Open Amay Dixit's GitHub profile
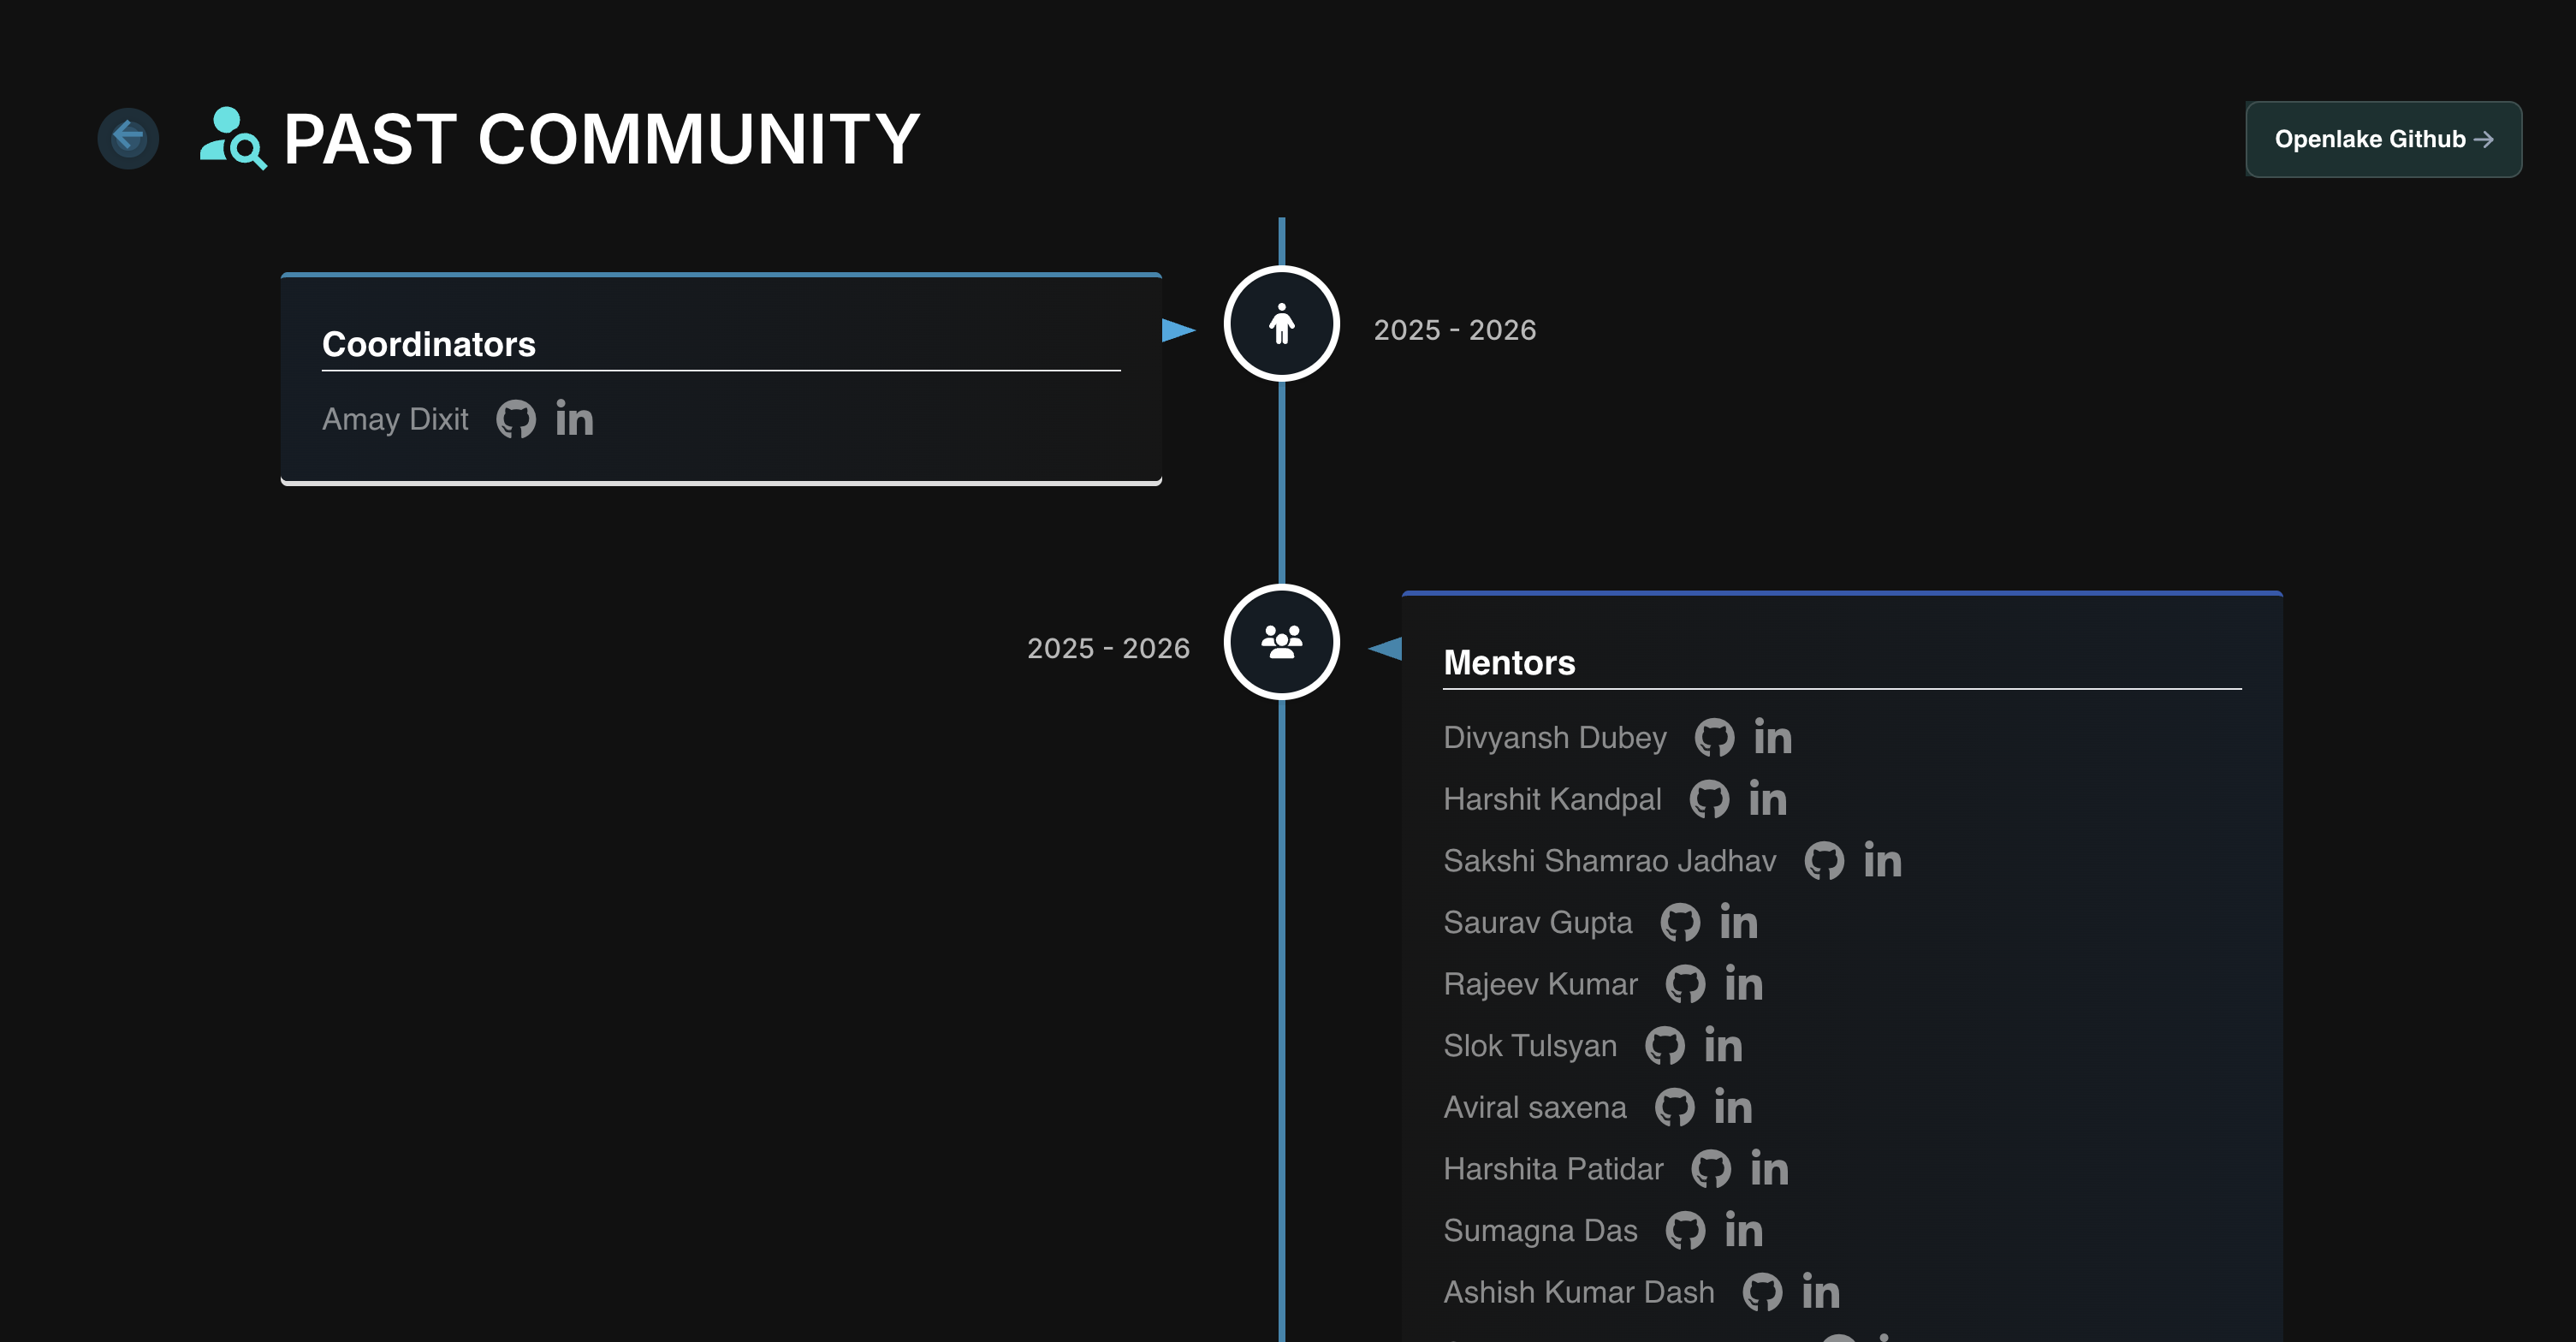This screenshot has width=2576, height=1342. 516,419
